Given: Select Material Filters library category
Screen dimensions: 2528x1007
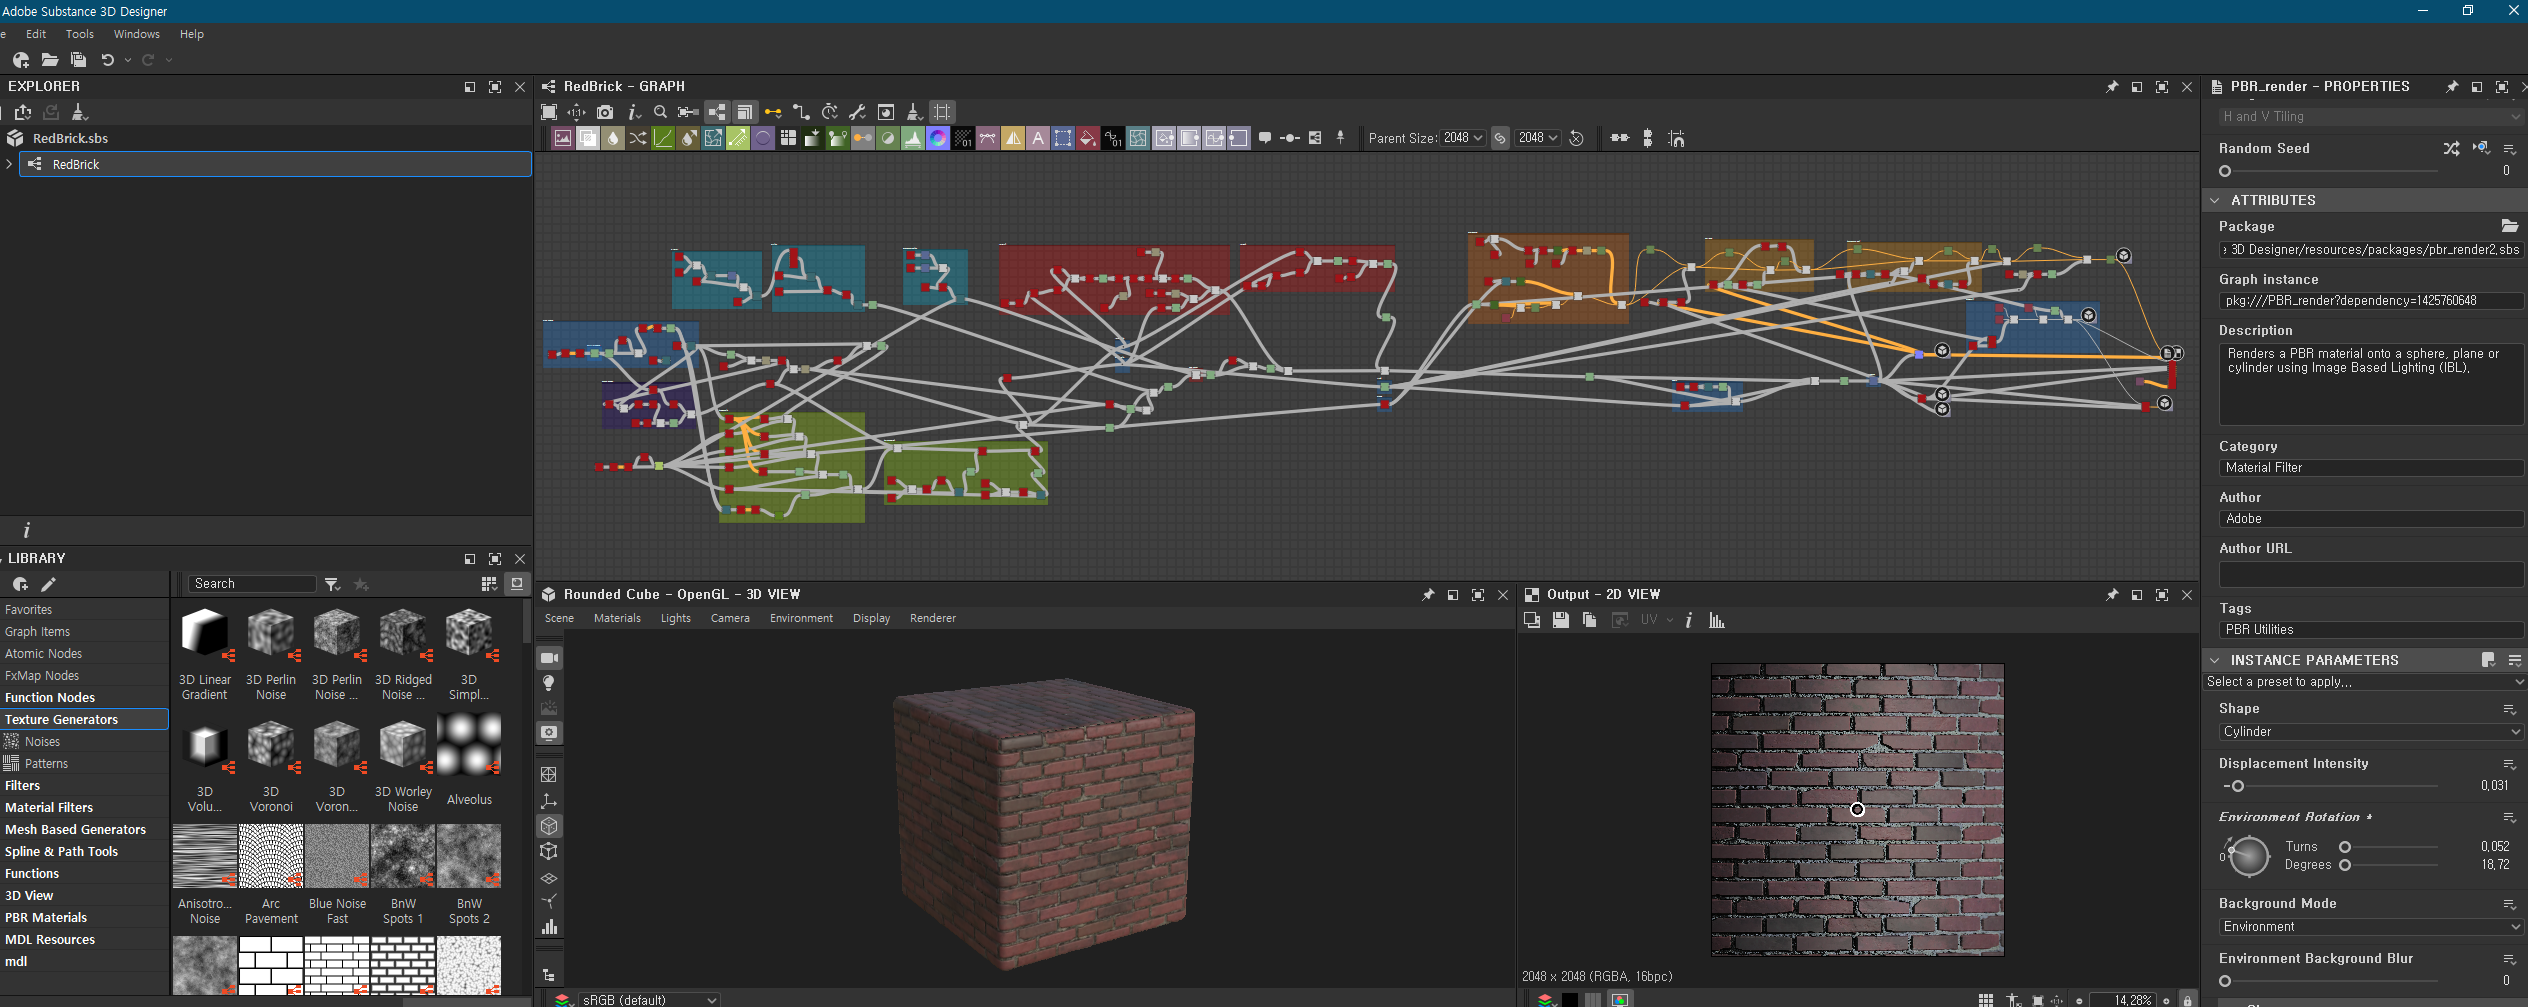Looking at the screenshot, I should [84, 807].
